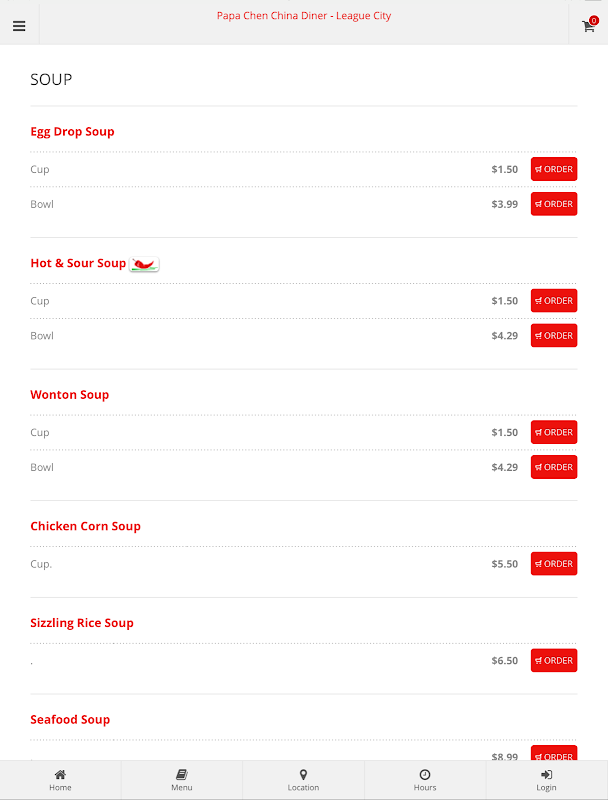
Task: Order the Chicken Corn Soup cup
Action: [x=554, y=564]
